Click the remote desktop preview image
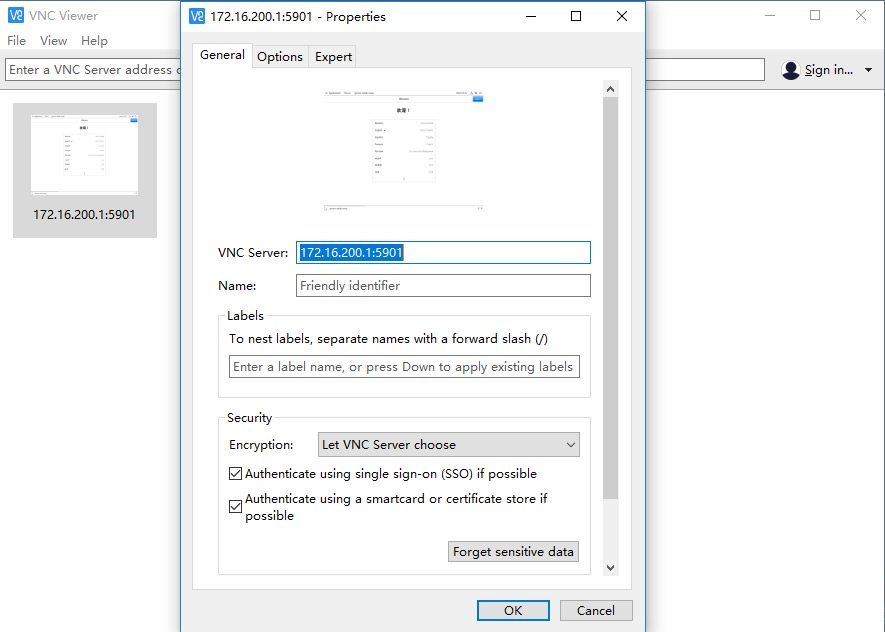Viewport: 885px width, 632px height. [x=404, y=150]
